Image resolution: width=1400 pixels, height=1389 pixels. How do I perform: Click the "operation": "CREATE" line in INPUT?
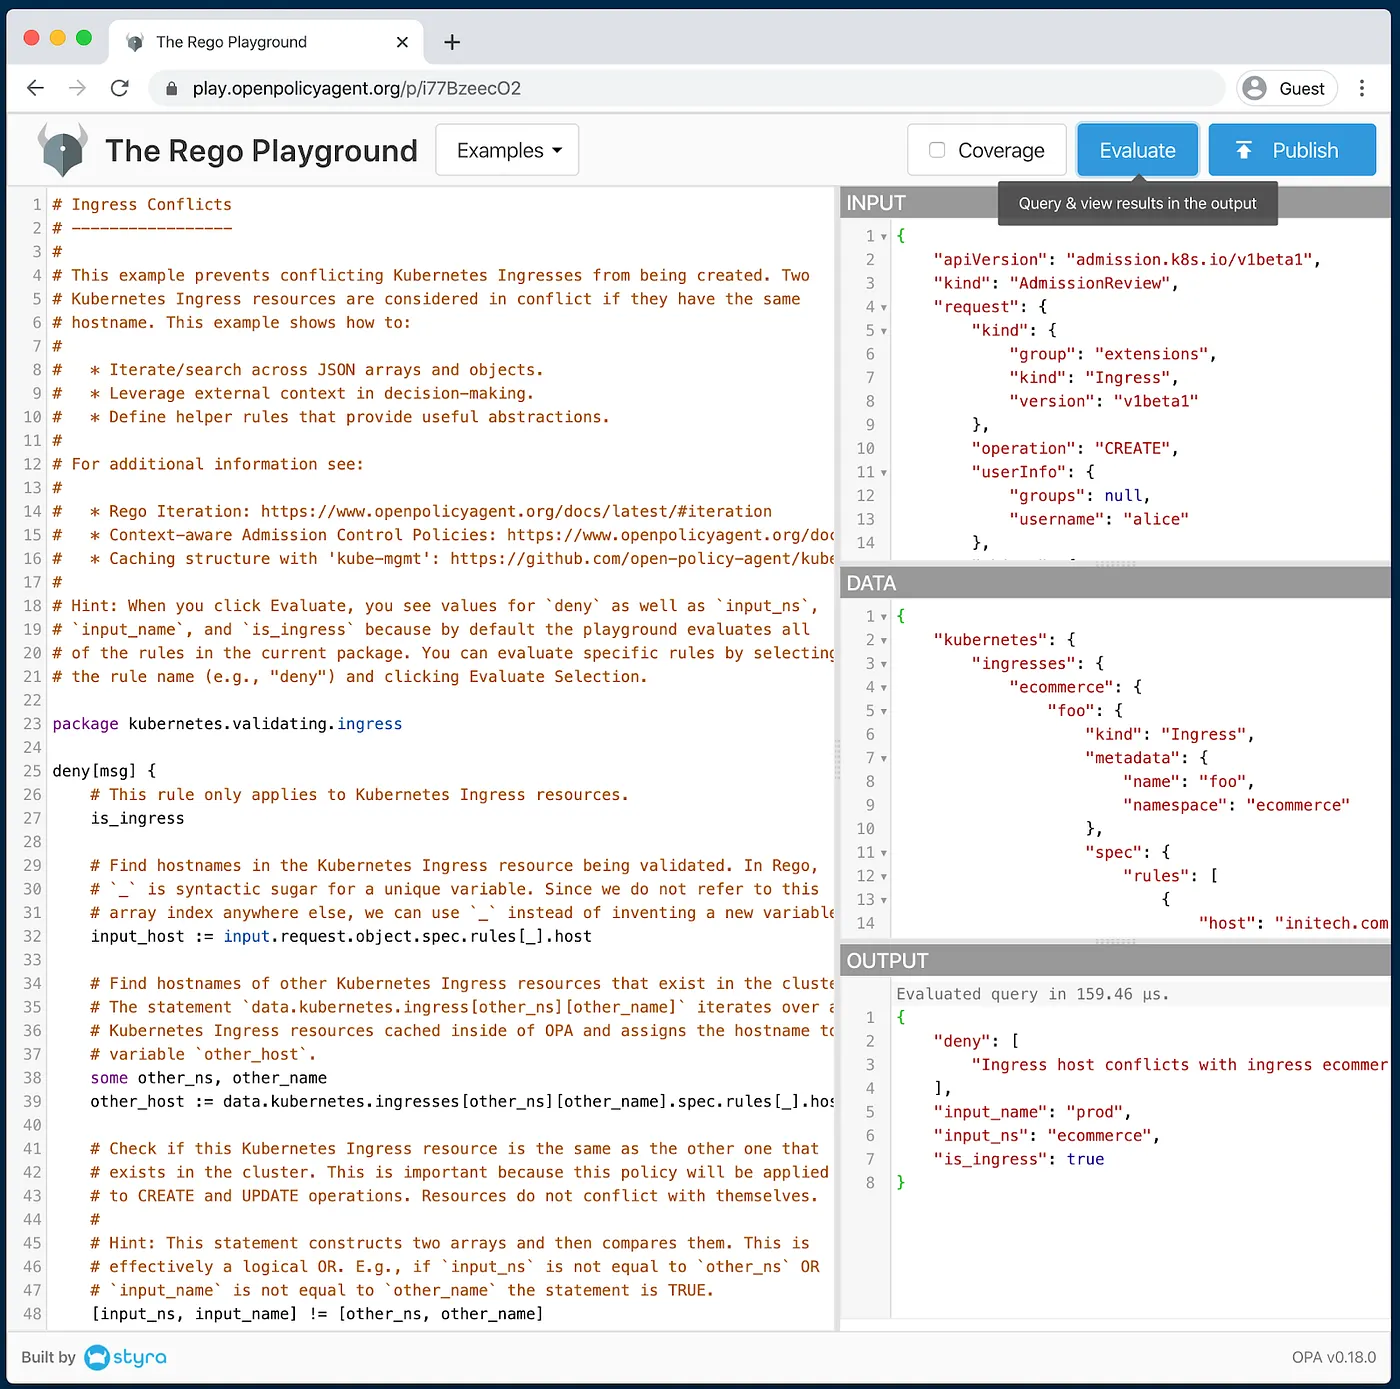coord(1074,449)
